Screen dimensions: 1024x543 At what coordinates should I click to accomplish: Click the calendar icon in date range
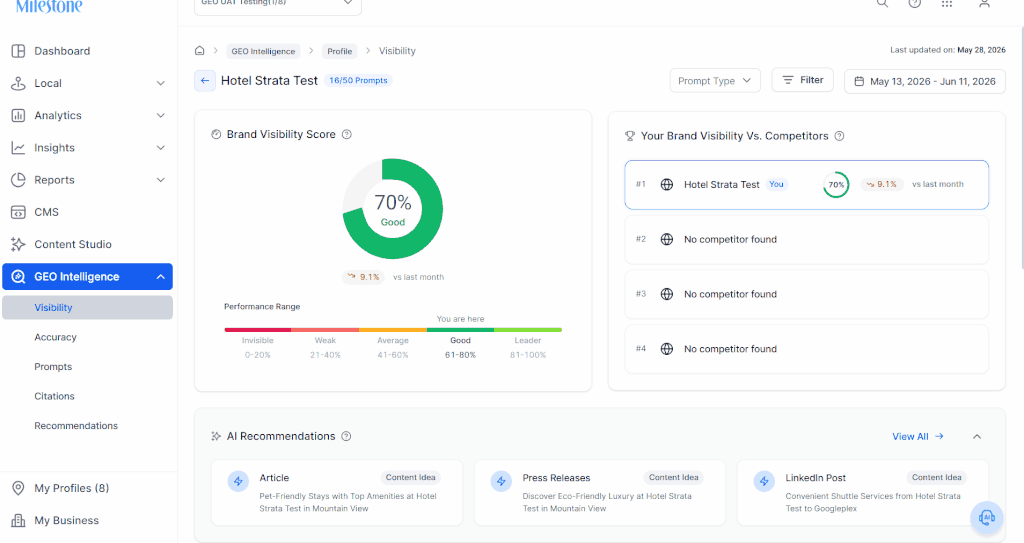click(x=859, y=81)
